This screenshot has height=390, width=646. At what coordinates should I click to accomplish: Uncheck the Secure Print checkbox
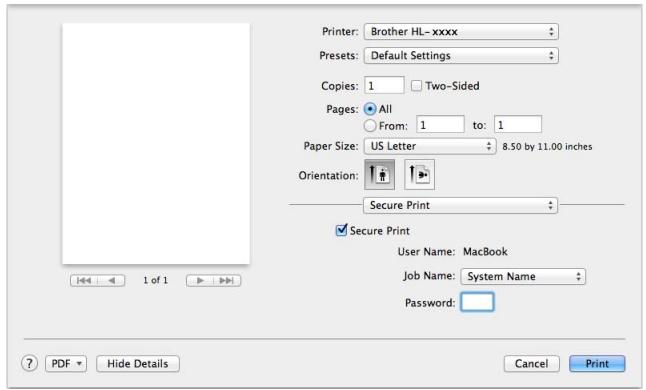pyautogui.click(x=342, y=230)
